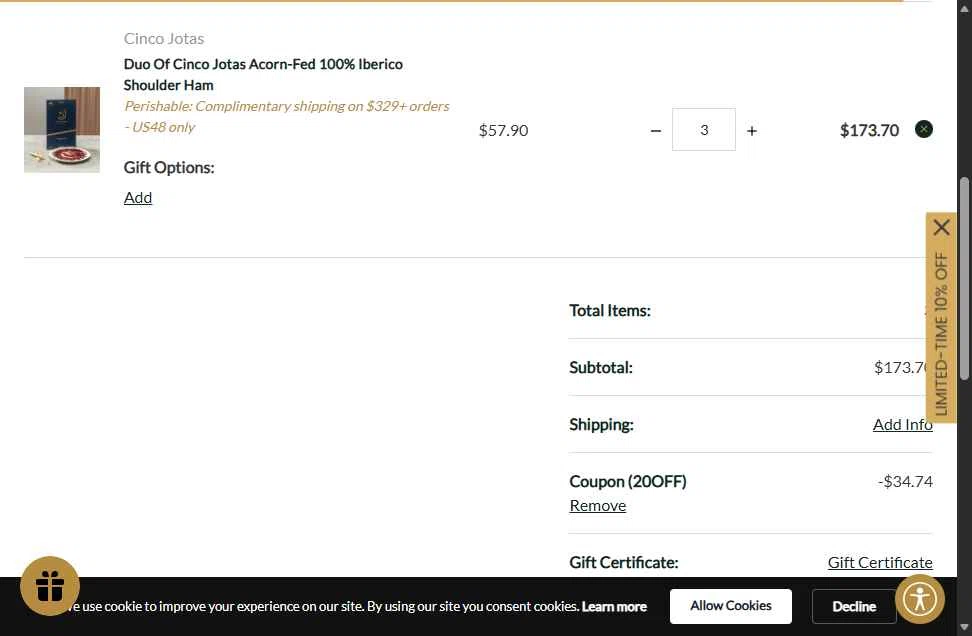972x636 pixels.
Task: Remove the Cinco Jotas ham from cart
Action: pyautogui.click(x=923, y=130)
